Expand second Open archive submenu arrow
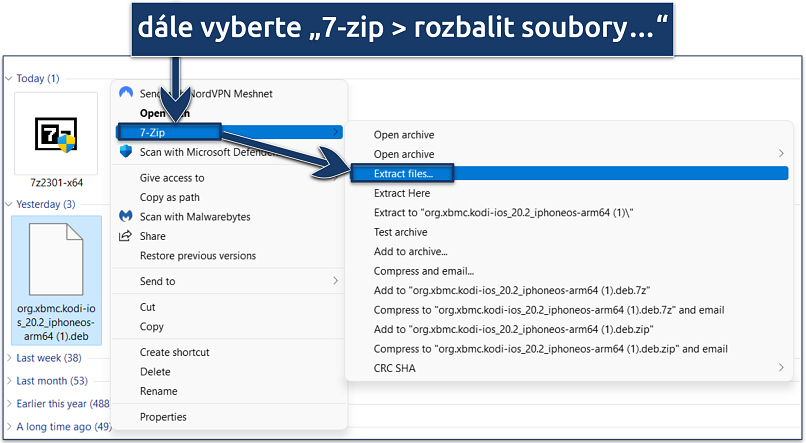Image resolution: width=806 pixels, height=443 pixels. click(x=781, y=154)
